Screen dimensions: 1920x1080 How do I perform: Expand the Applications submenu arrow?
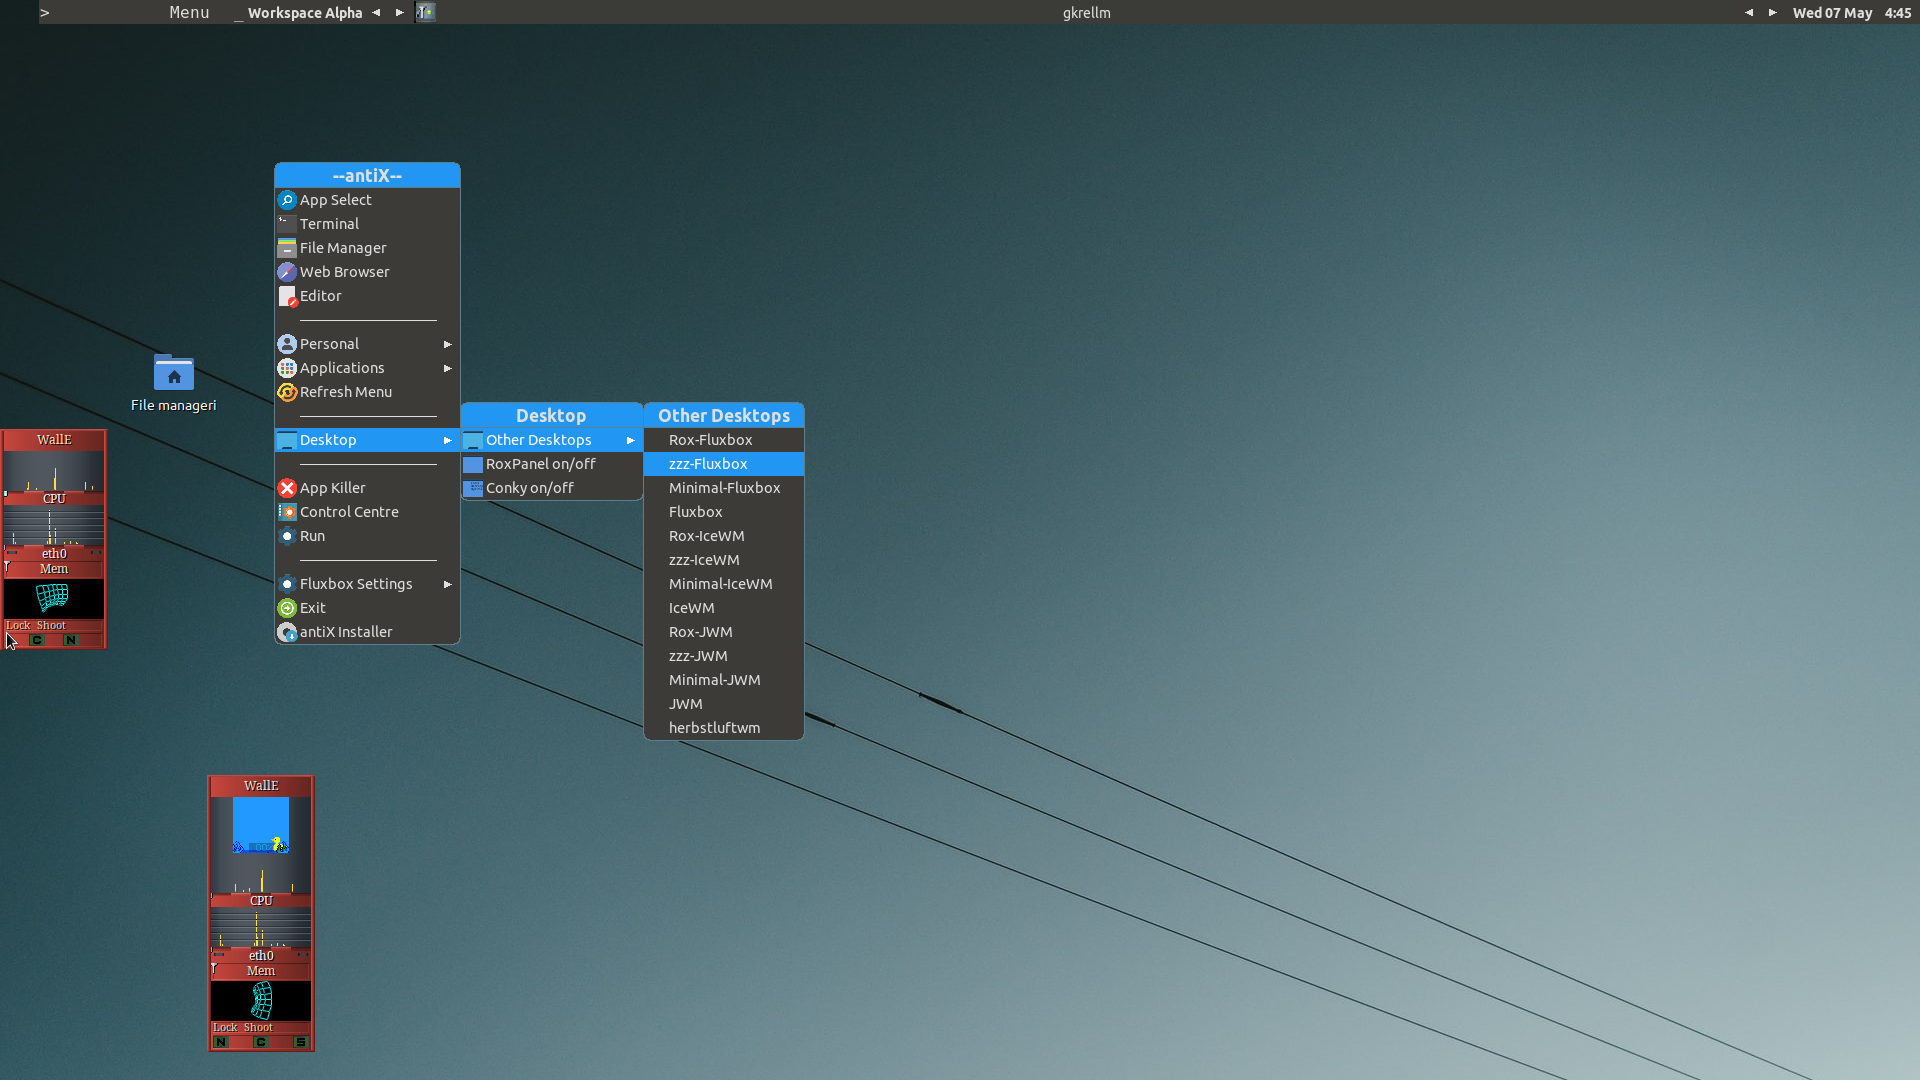pos(448,368)
